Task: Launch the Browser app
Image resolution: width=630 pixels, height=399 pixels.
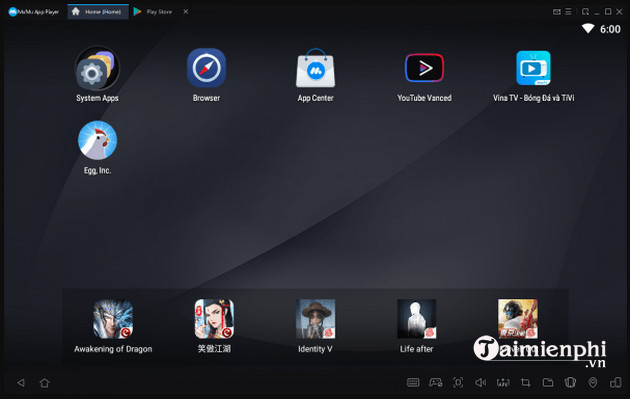Action: click(207, 68)
